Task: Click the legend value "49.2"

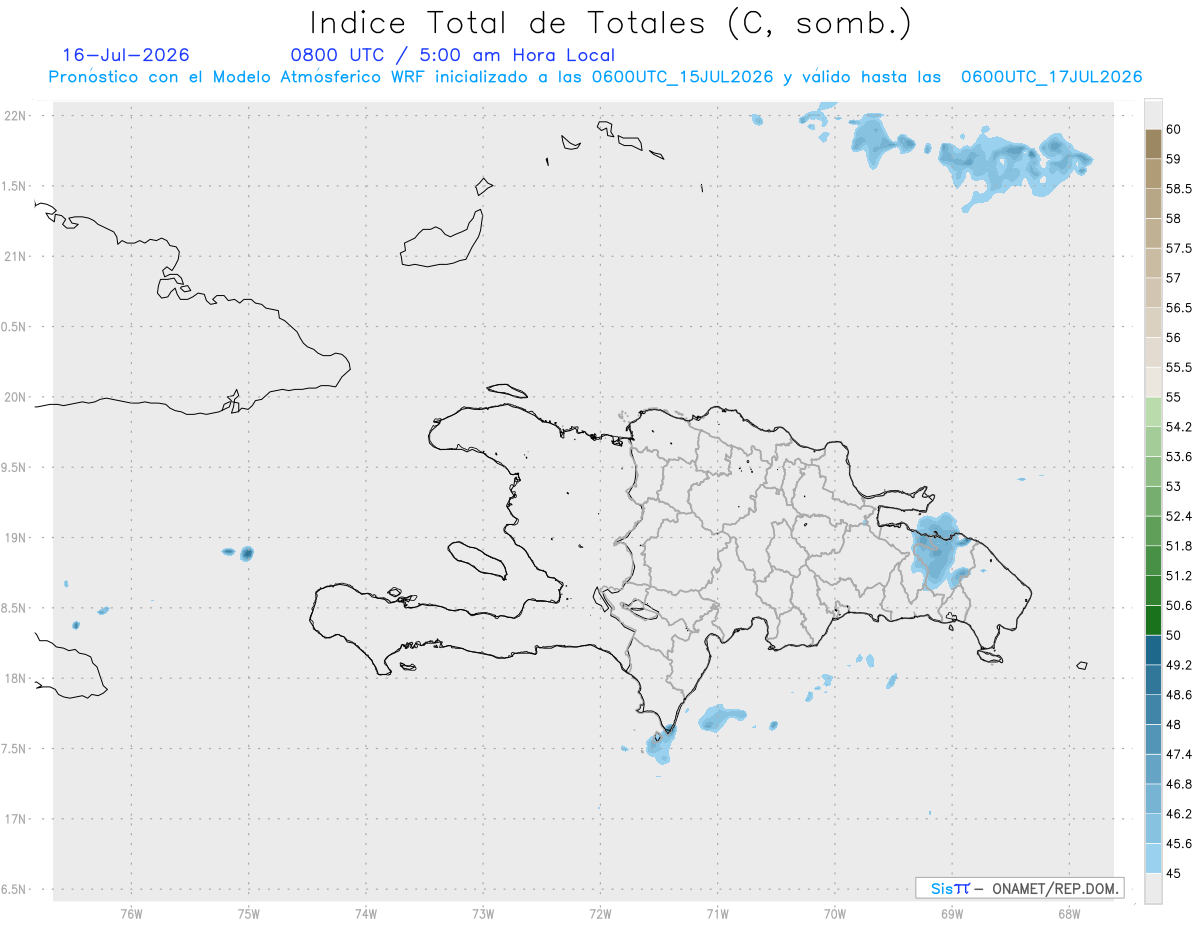Action: 1179,665
